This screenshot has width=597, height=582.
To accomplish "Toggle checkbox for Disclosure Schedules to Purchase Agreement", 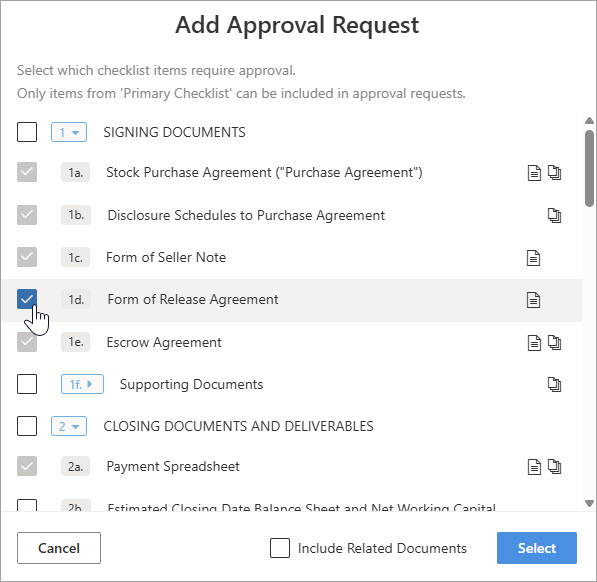I will (27, 215).
